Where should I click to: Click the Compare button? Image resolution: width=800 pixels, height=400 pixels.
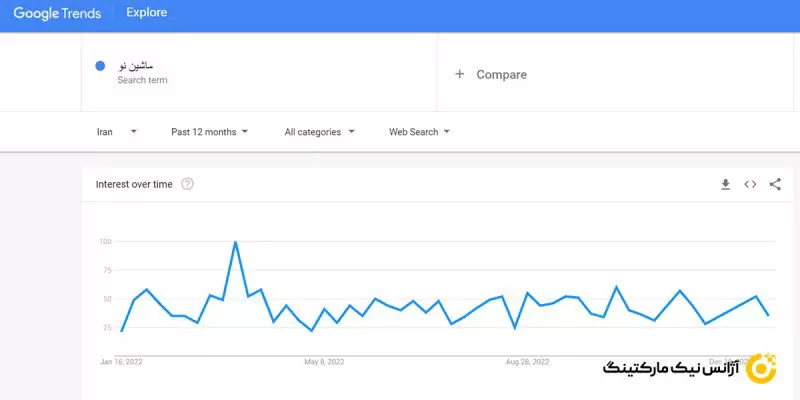501,74
